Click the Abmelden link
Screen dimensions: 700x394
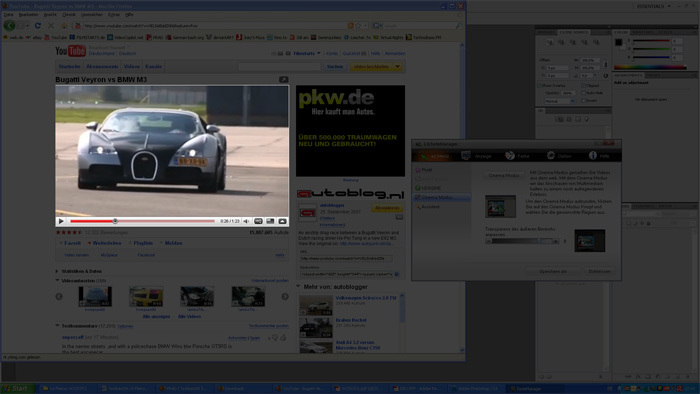[x=395, y=54]
